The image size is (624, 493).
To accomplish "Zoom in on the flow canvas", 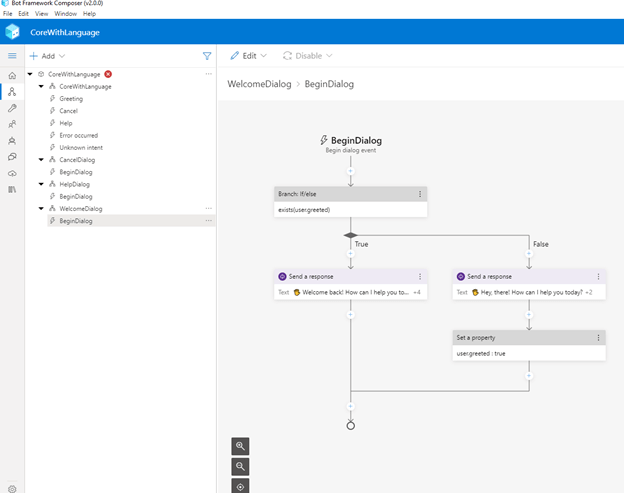I will click(241, 446).
